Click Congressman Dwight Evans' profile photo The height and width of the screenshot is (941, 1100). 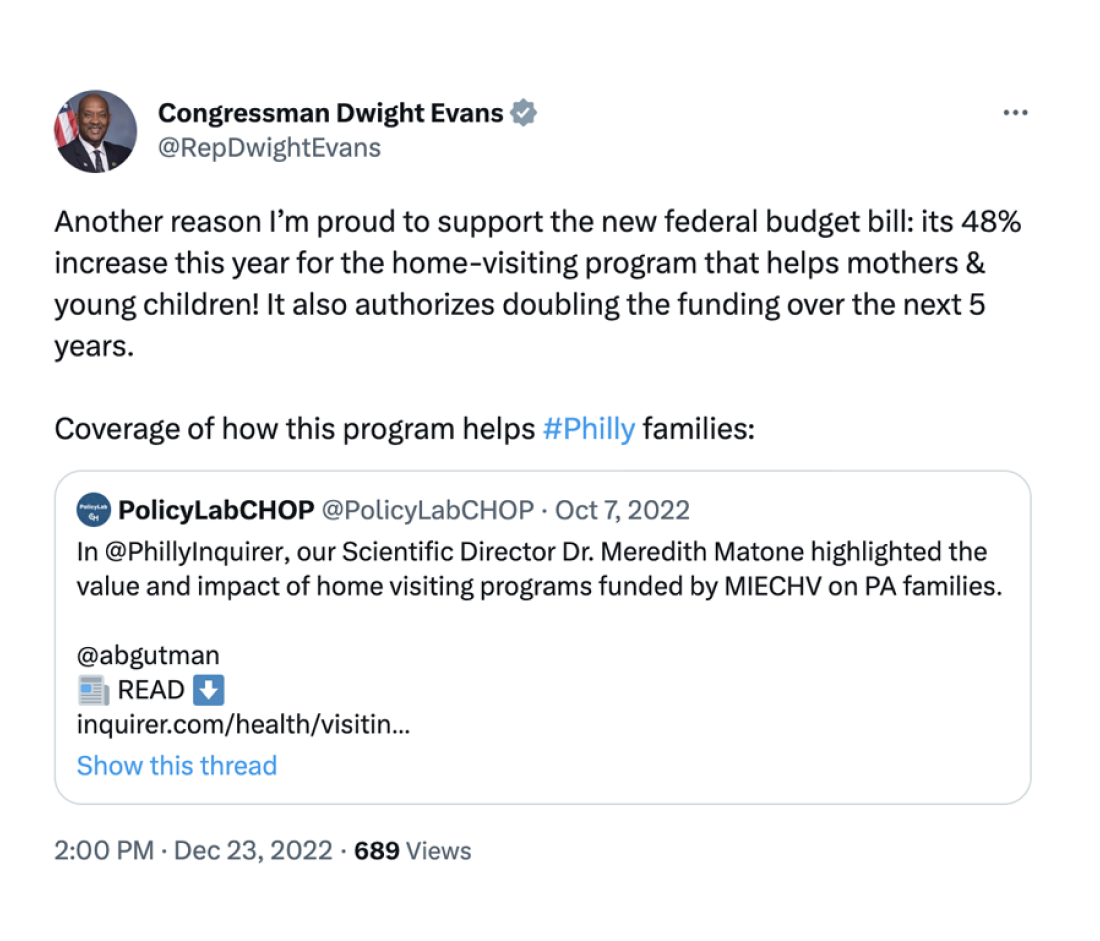coord(95,131)
